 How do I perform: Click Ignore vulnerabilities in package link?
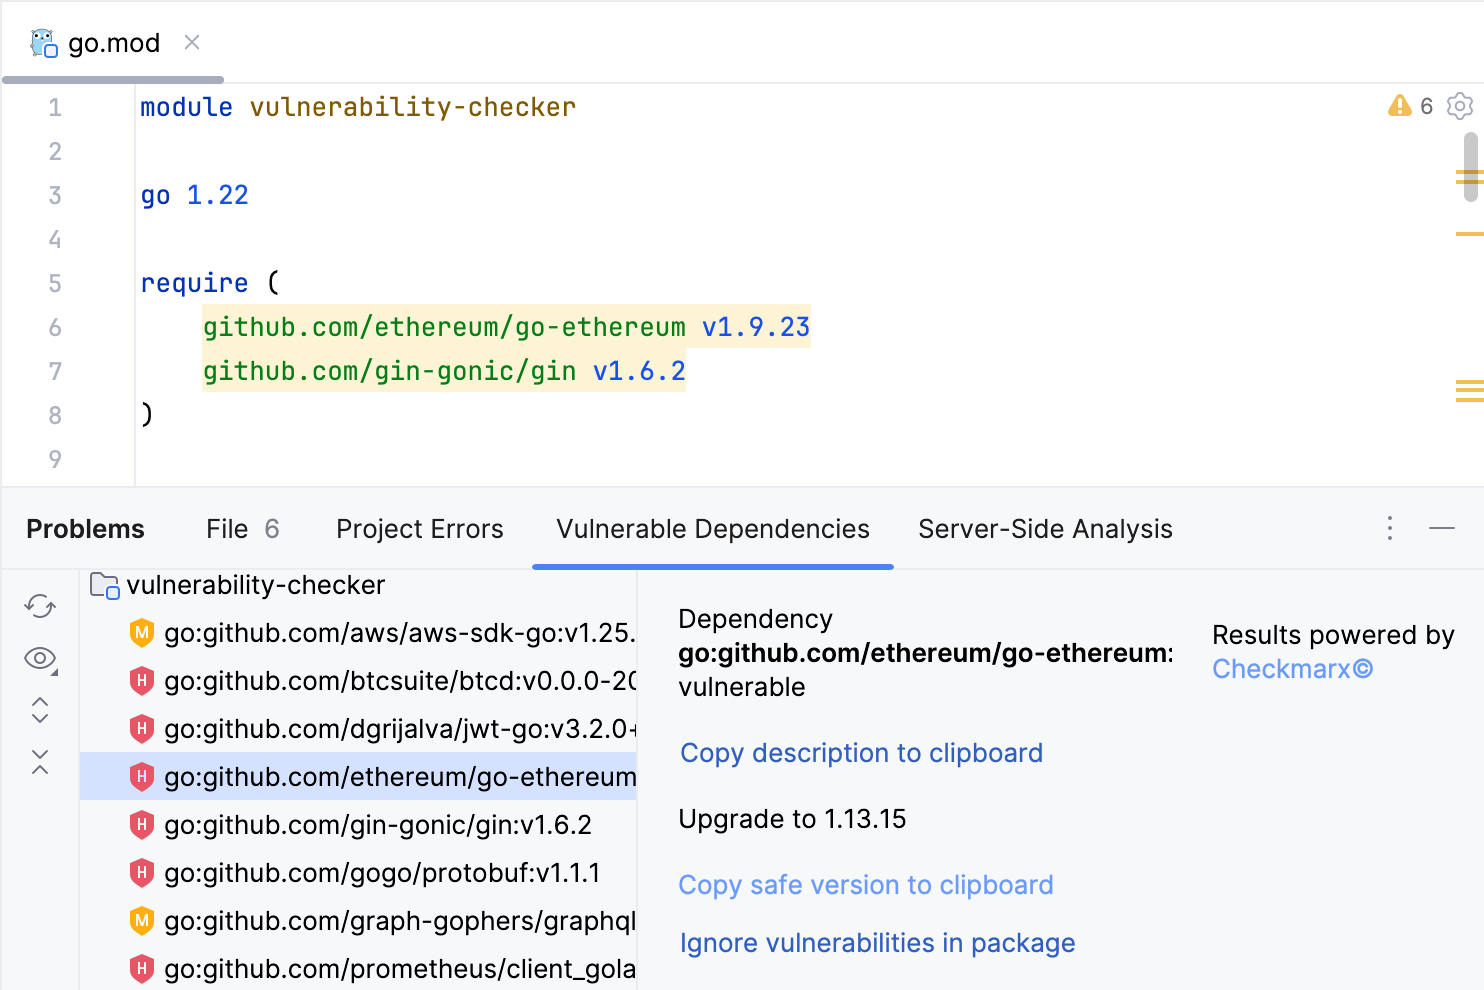[877, 943]
